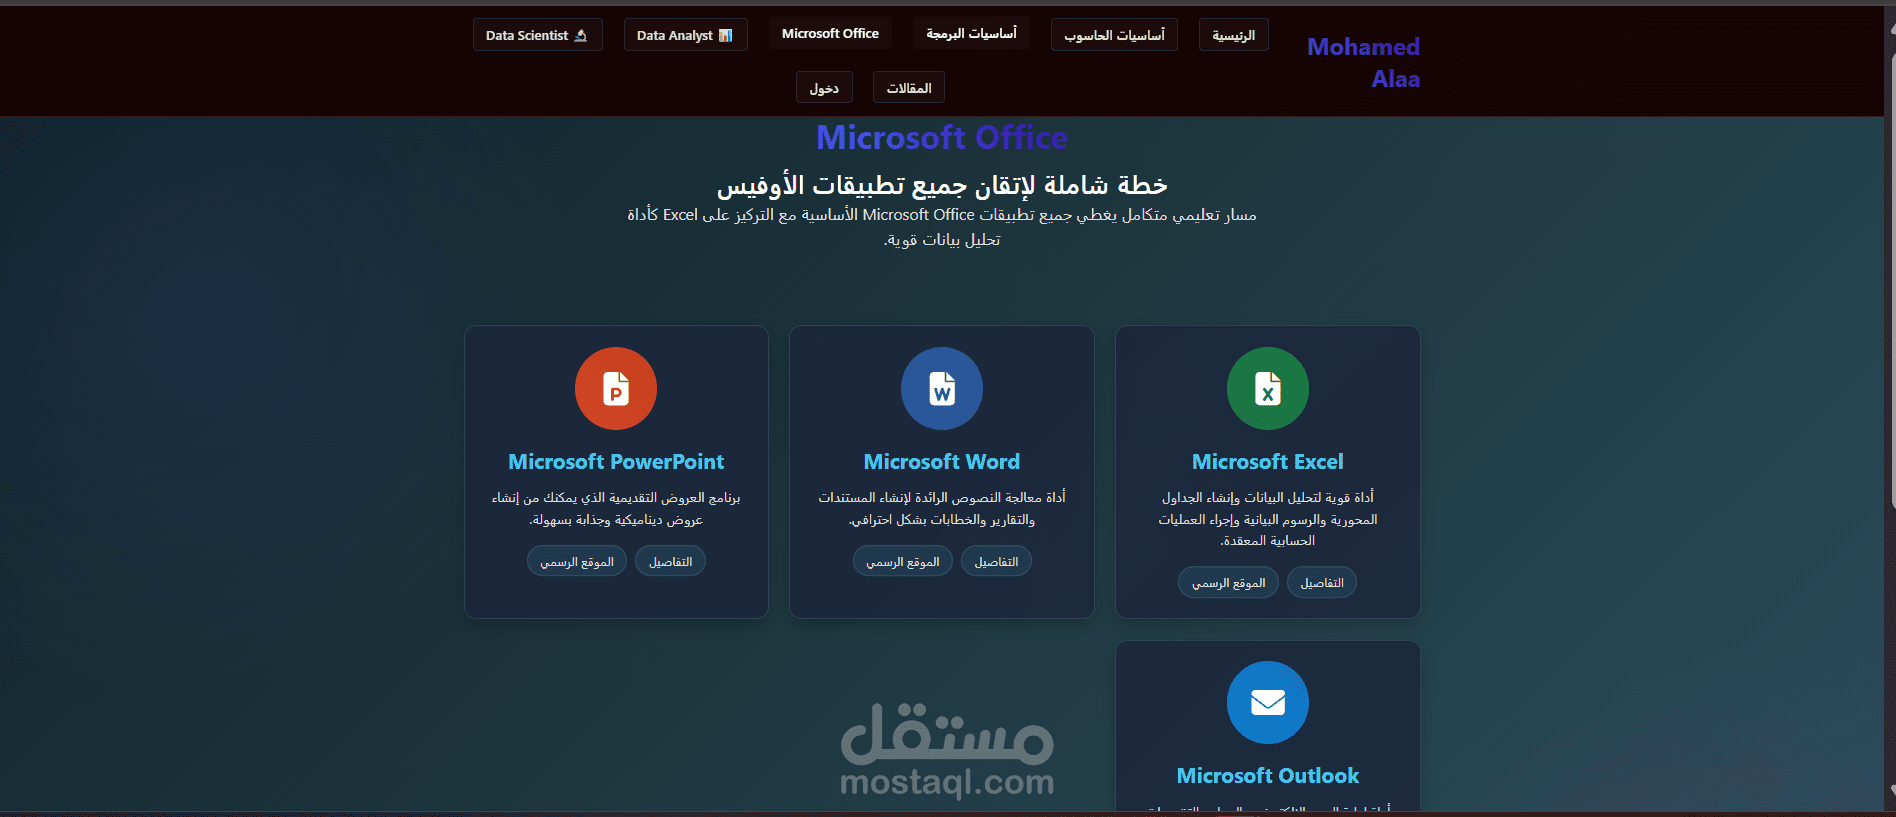Click the Microsoft Word card title

(x=942, y=462)
